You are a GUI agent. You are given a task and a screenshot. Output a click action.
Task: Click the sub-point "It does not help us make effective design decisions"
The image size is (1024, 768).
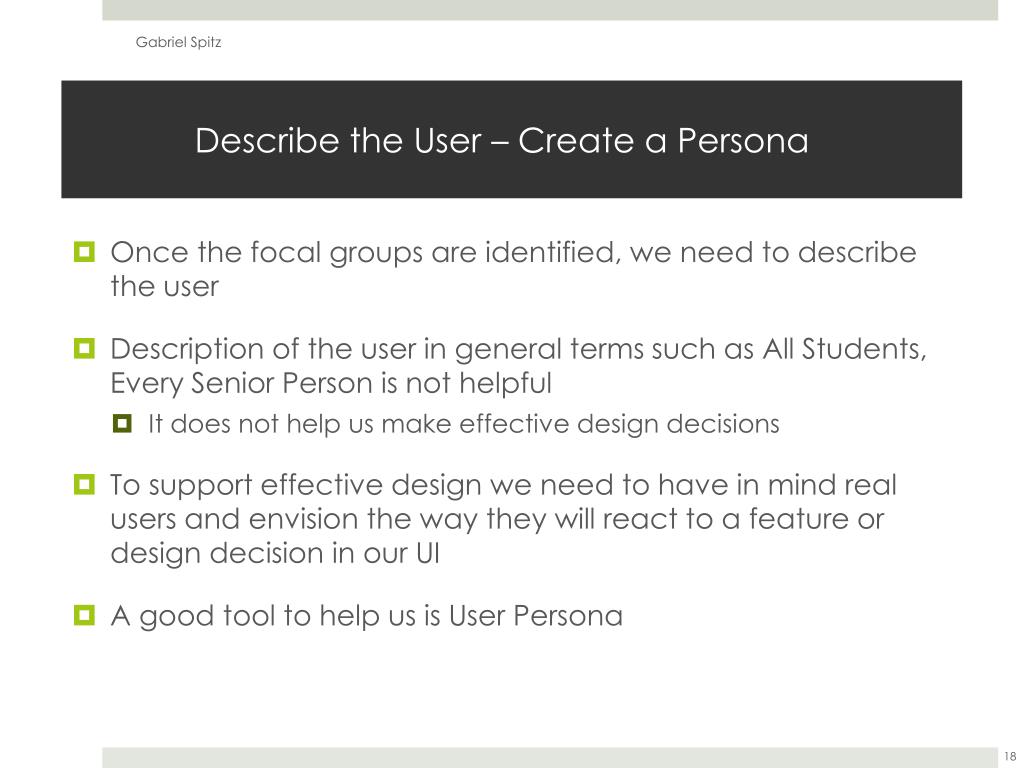(464, 424)
